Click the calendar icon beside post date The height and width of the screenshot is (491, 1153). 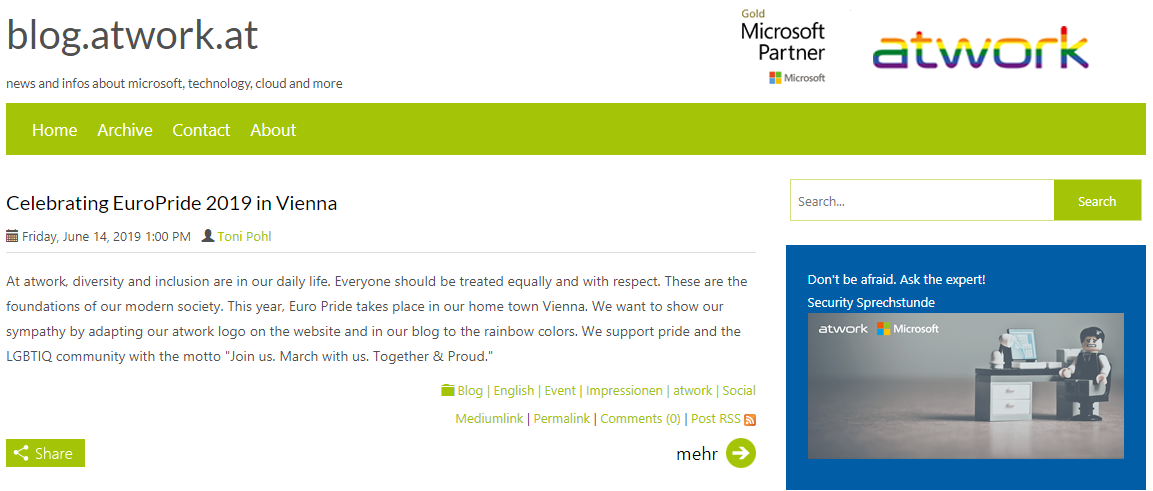pyautogui.click(x=12, y=236)
